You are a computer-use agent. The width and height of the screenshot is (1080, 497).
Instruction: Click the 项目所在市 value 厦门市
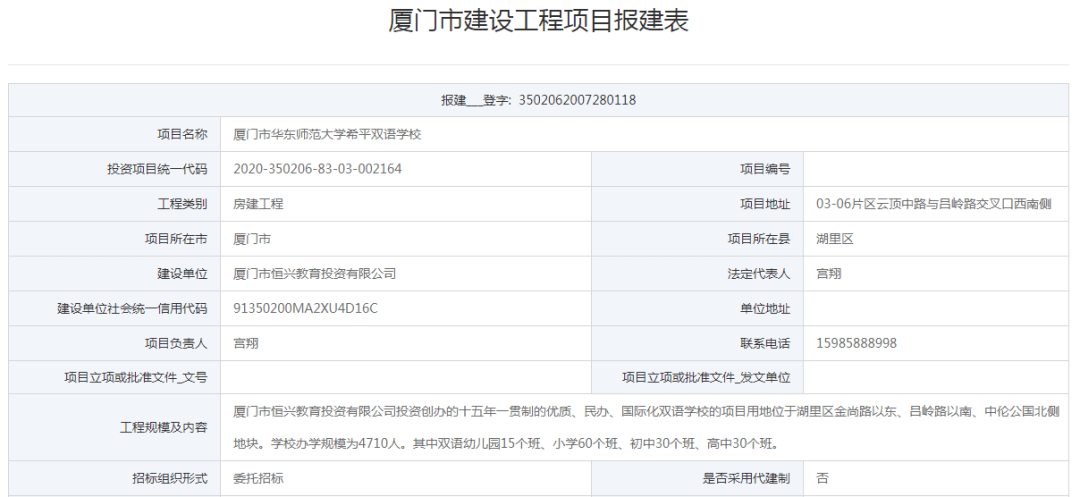252,239
